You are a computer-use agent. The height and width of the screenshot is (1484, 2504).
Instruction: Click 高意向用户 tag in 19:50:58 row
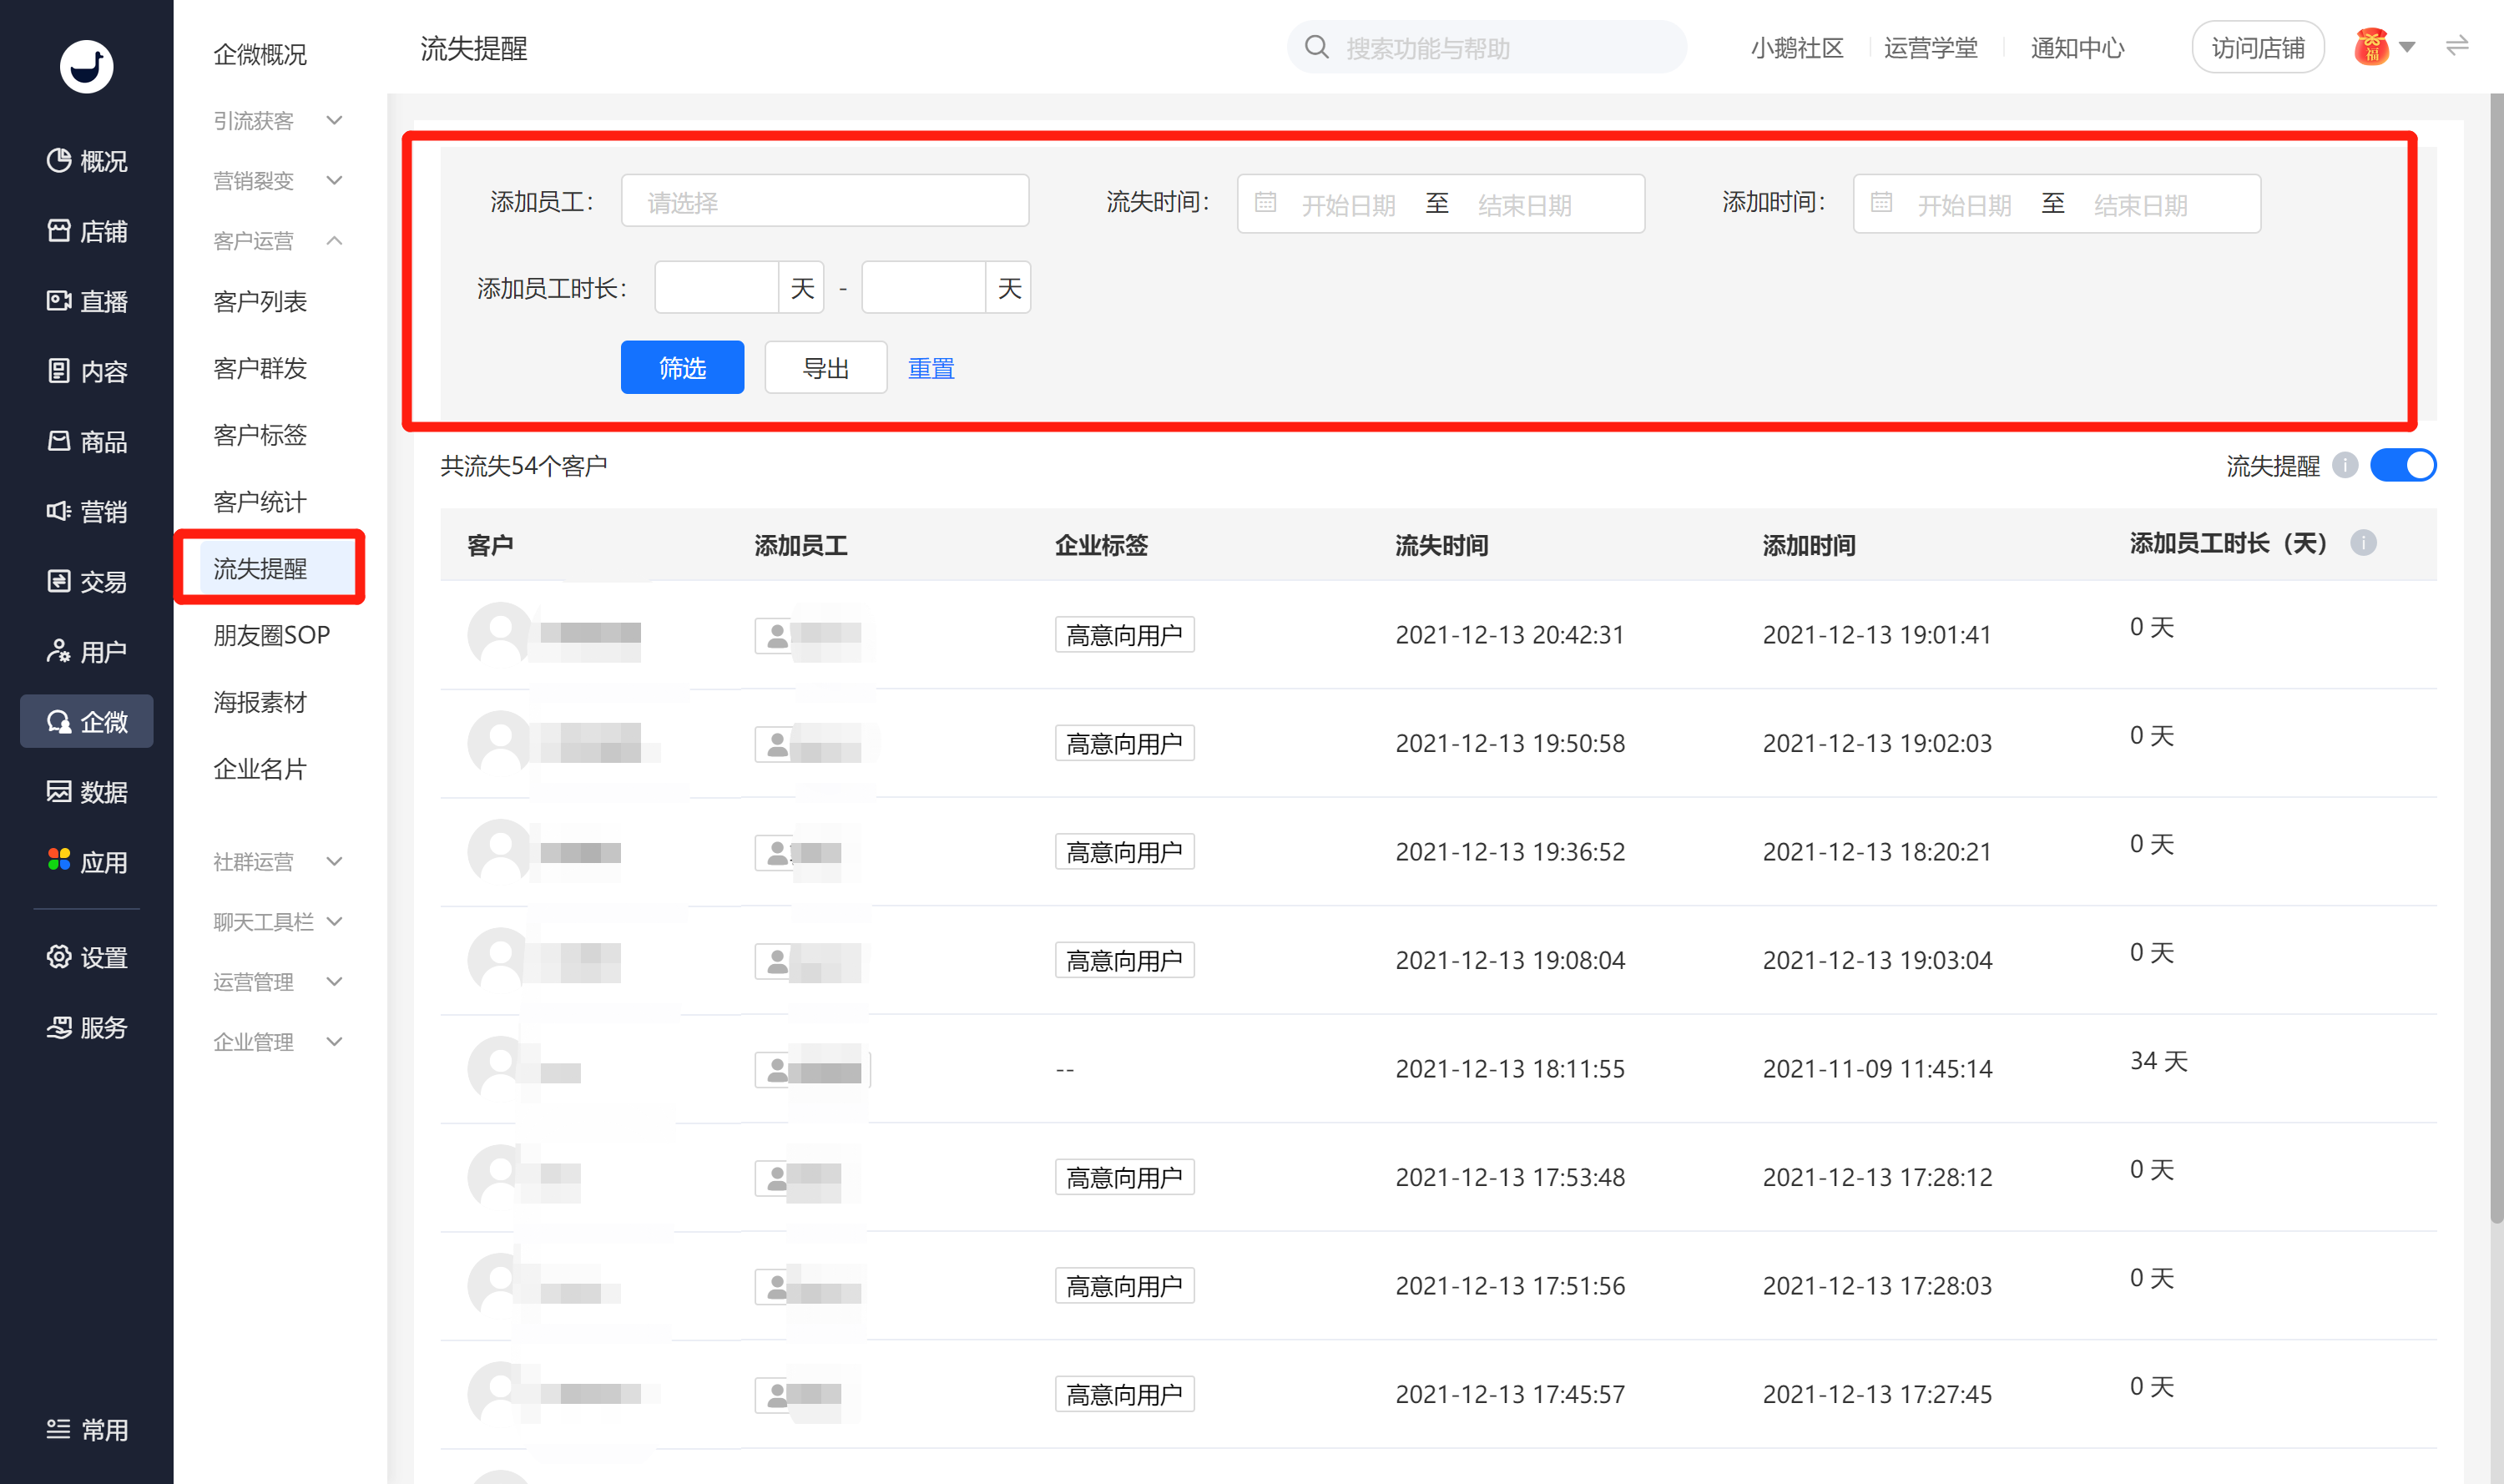(1124, 743)
